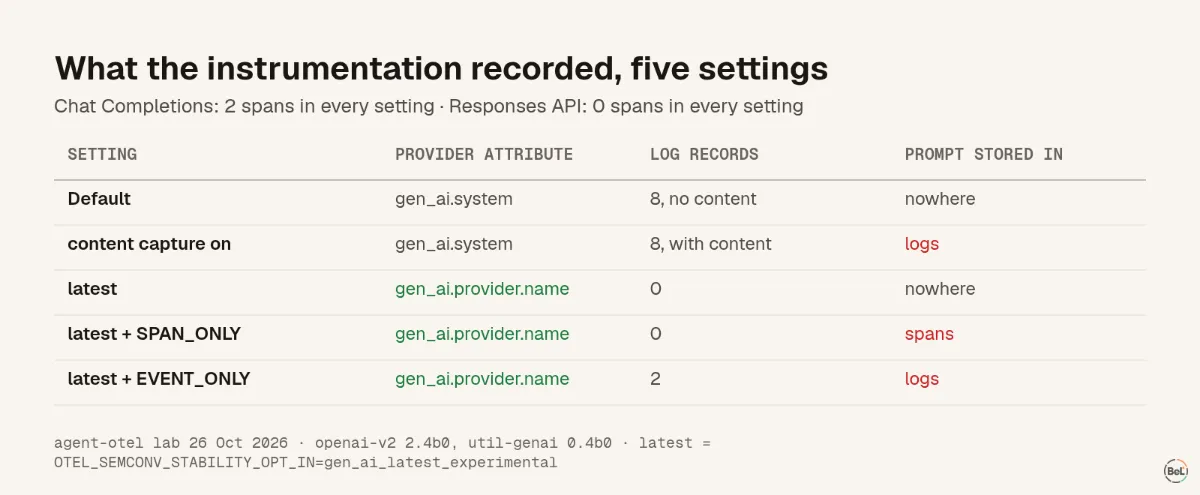Click the PROVIDER ATTRIBUTE column header

pyautogui.click(x=484, y=154)
